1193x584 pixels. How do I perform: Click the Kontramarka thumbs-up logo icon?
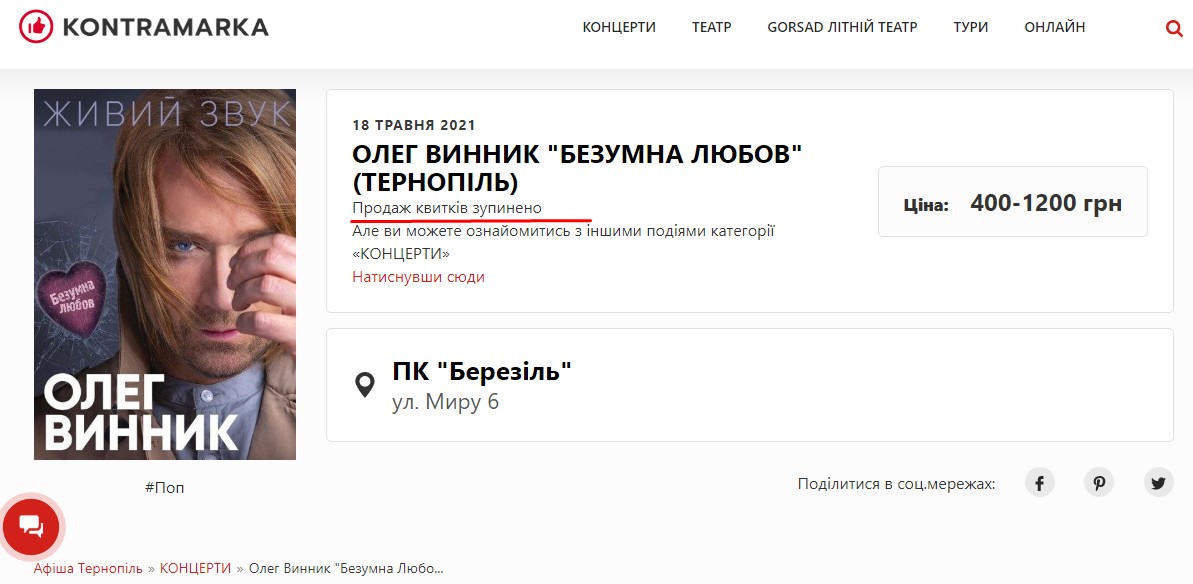[x=36, y=27]
